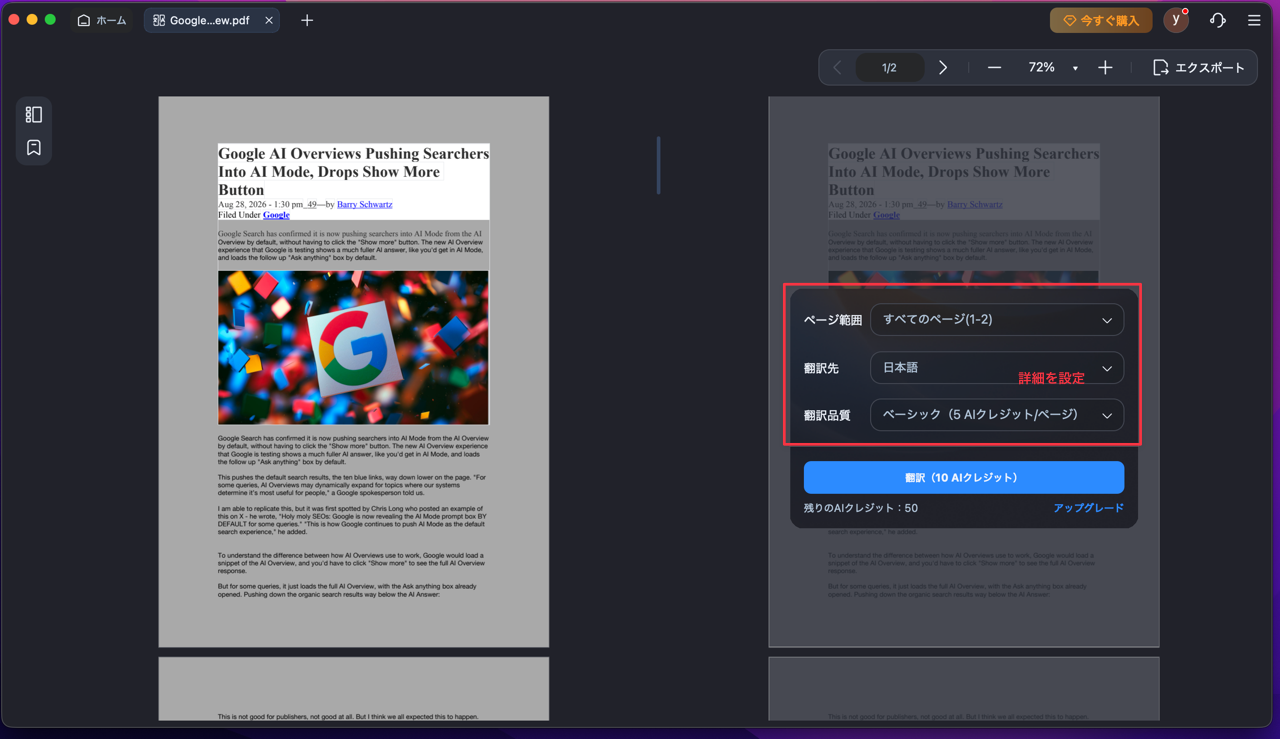Viewport: 1280px width, 739px height.
Task: Add a new tab with plus icon
Action: point(307,20)
